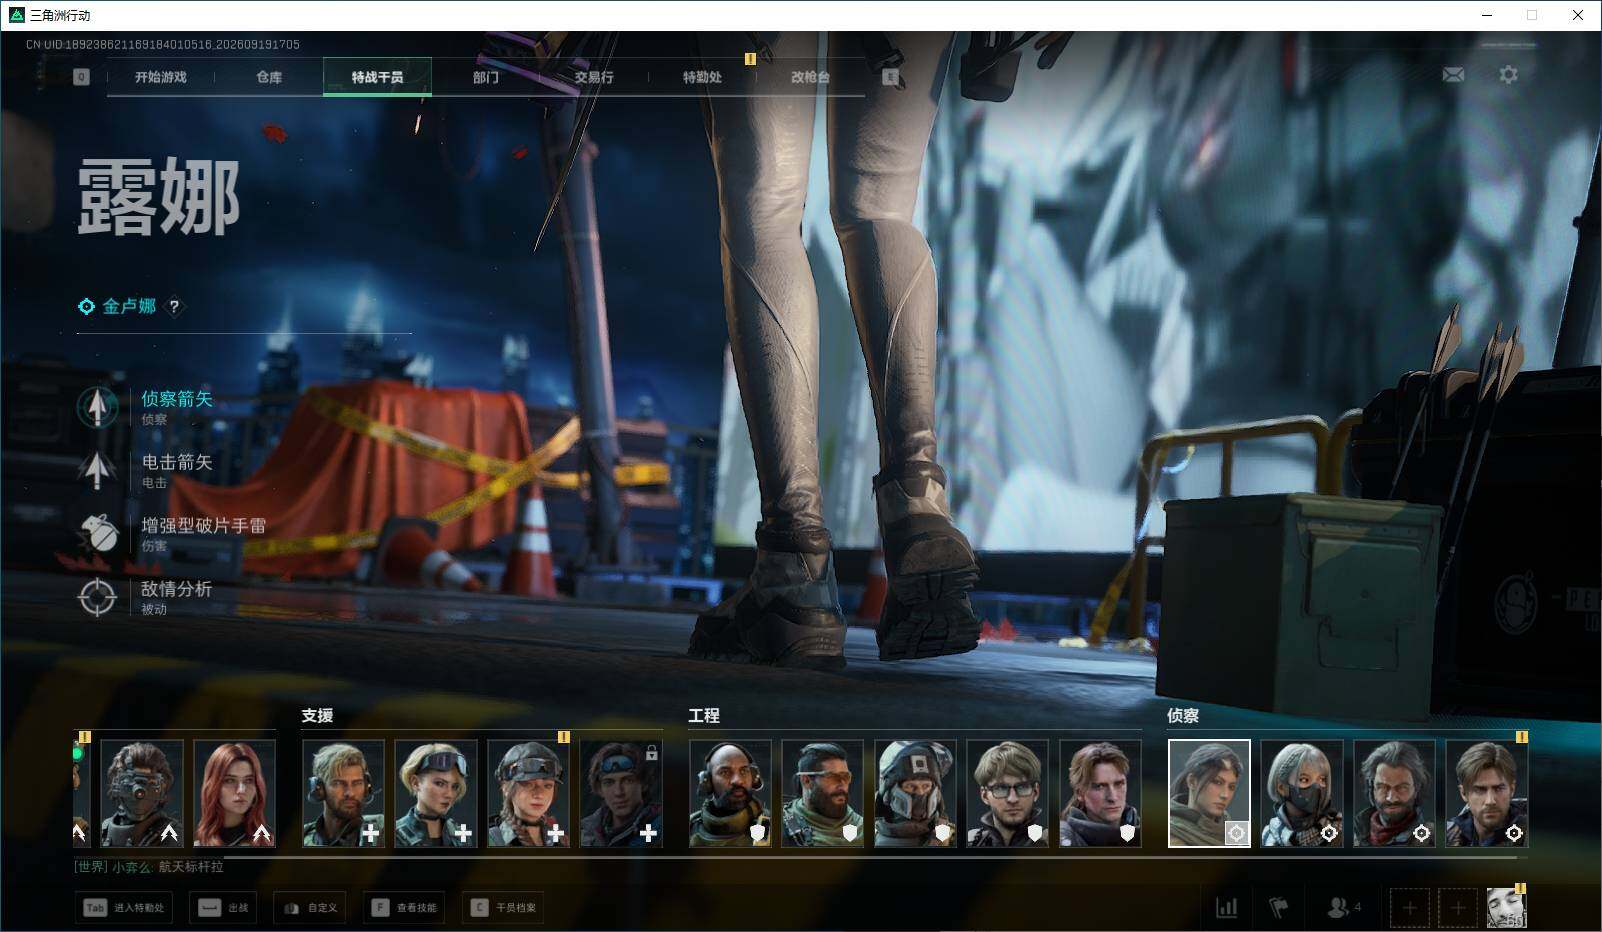Click the 侦察 category header
The image size is (1602, 932).
(1183, 716)
